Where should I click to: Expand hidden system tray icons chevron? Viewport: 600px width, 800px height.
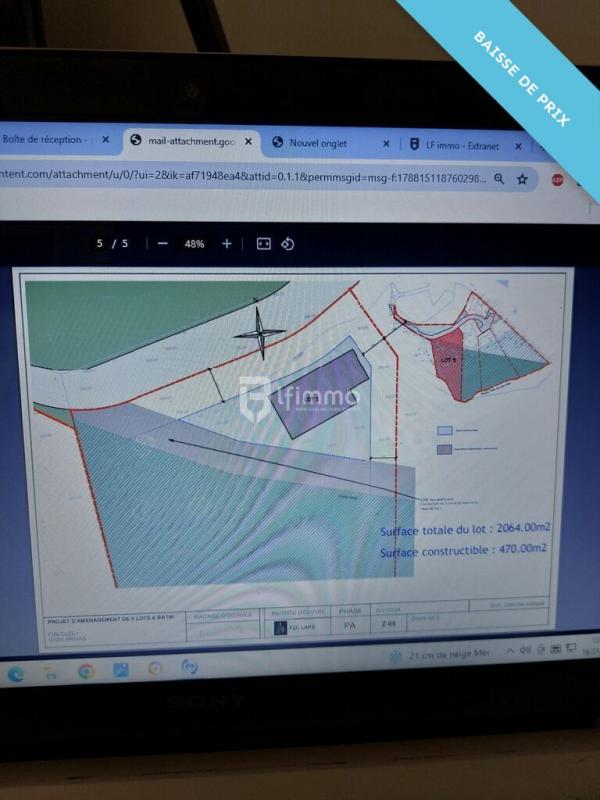[511, 651]
